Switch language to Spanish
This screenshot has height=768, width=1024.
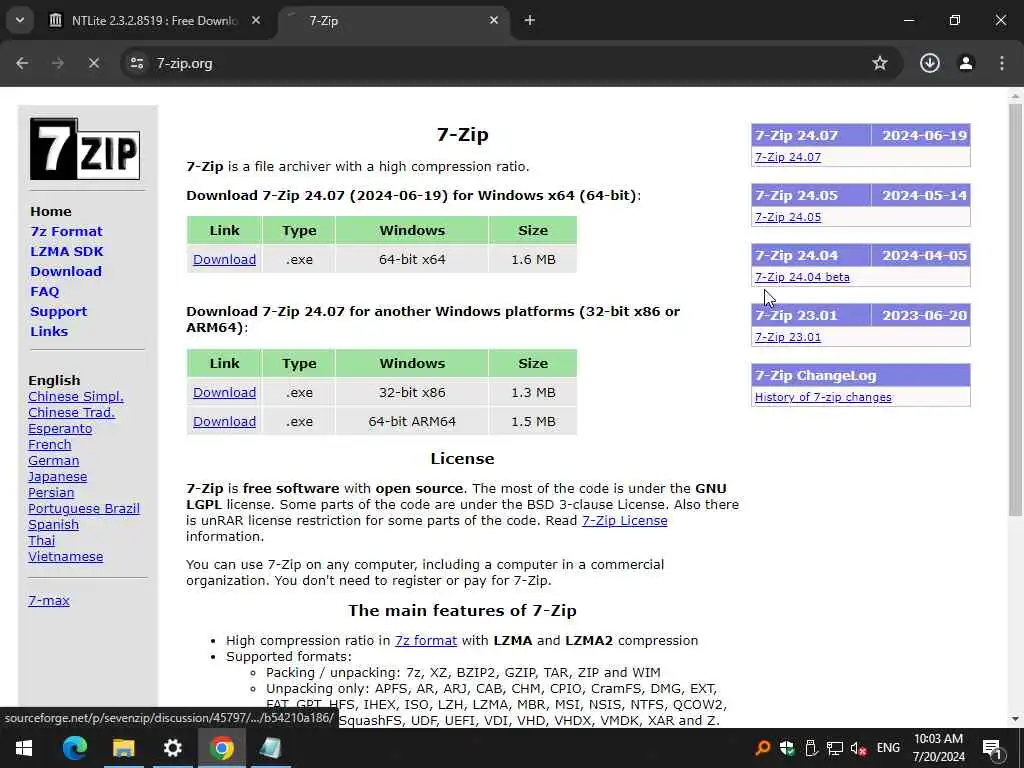[x=54, y=524]
